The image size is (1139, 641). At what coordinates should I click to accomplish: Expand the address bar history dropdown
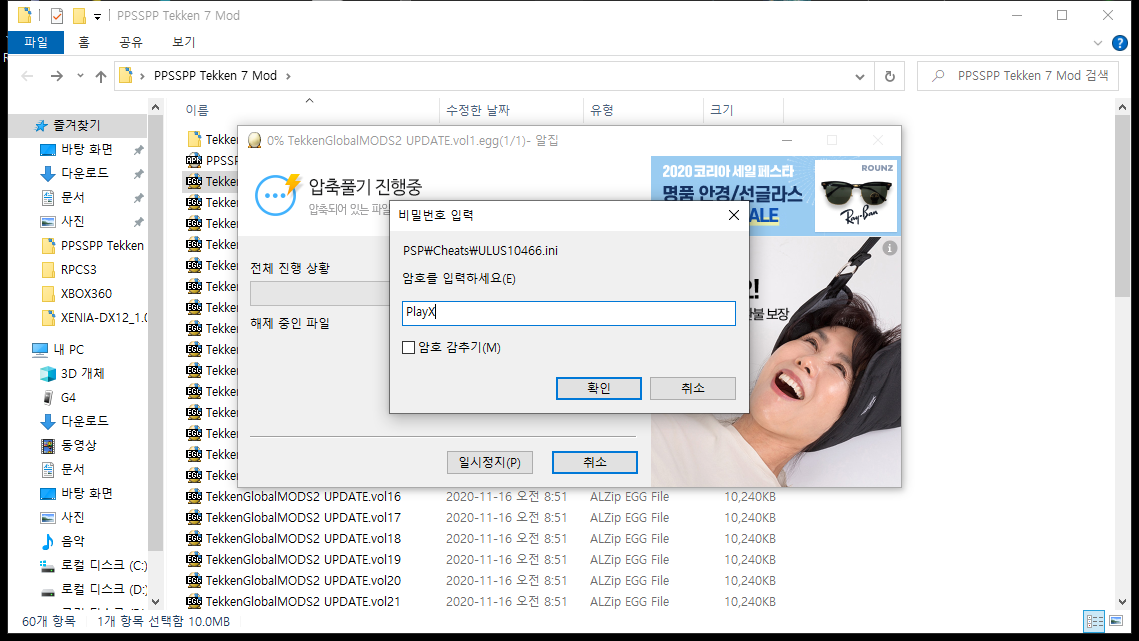point(859,76)
